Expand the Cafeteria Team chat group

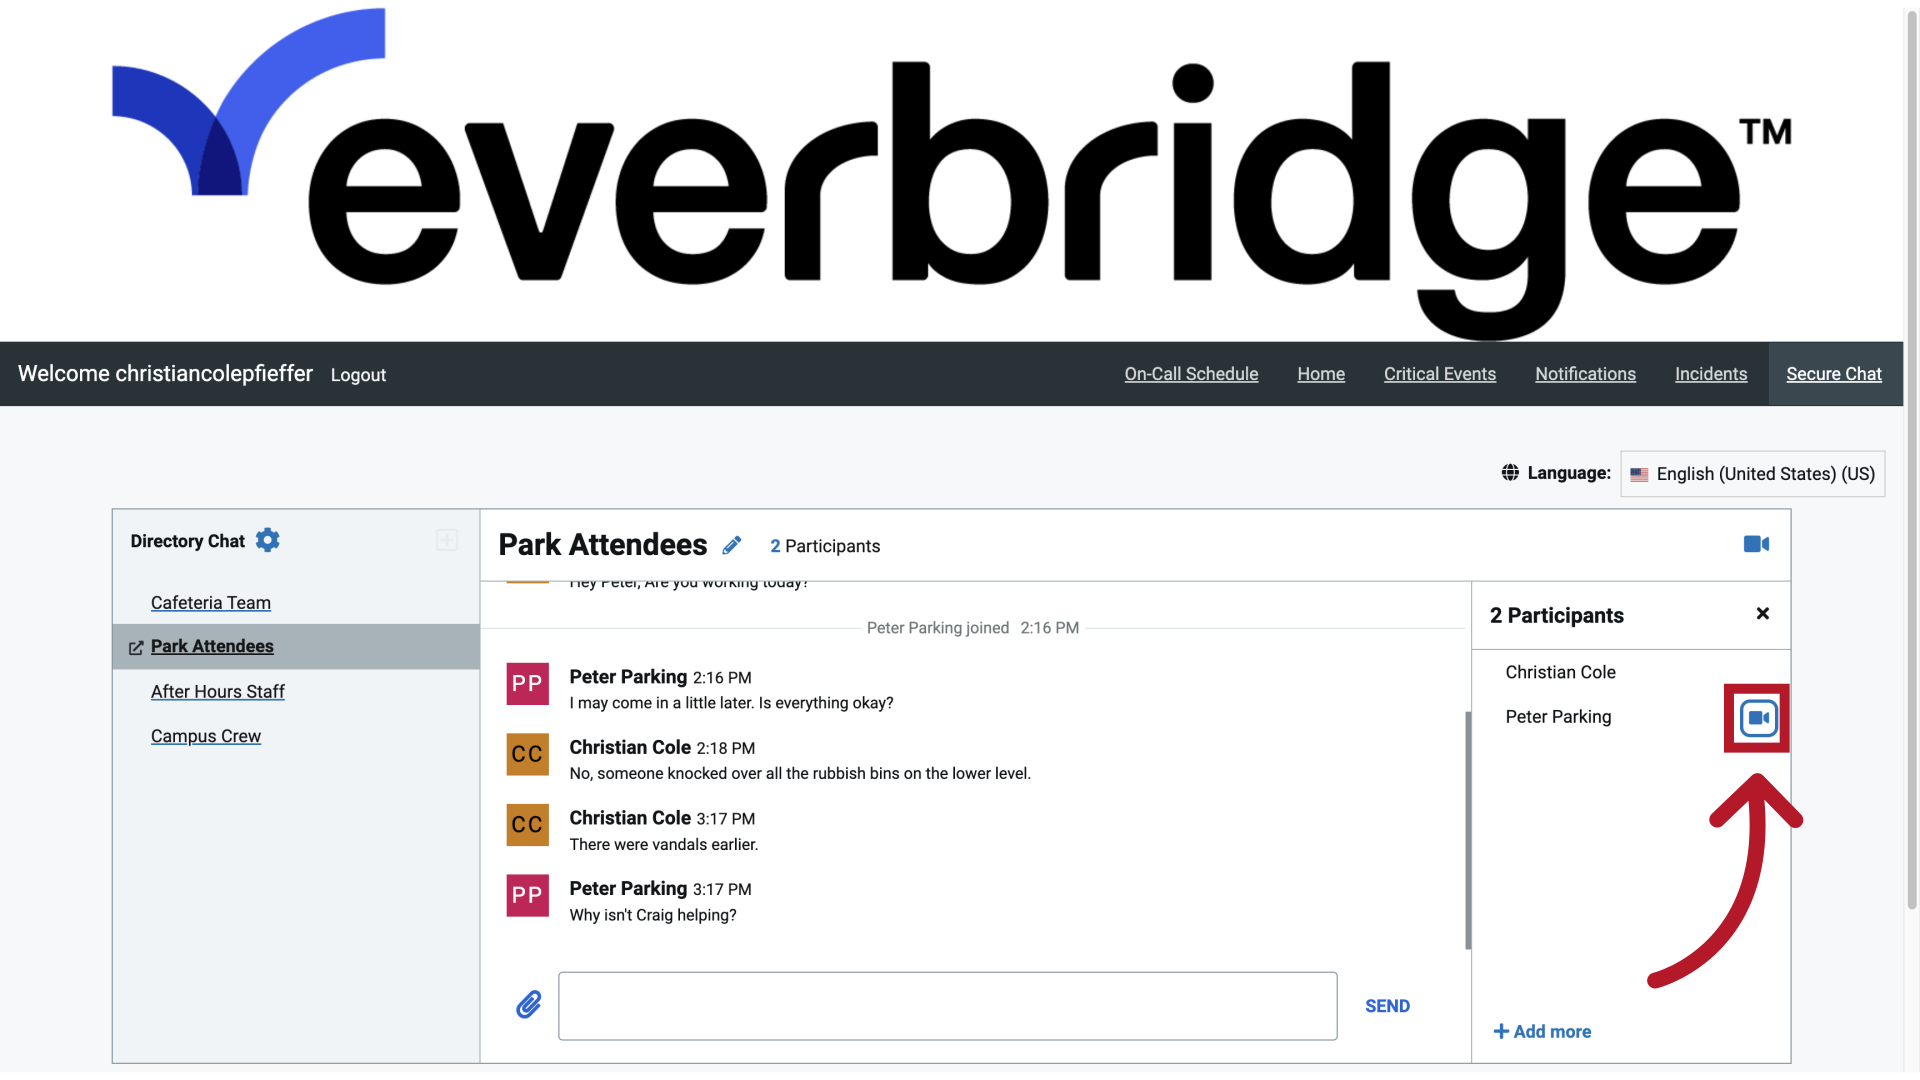pos(211,601)
